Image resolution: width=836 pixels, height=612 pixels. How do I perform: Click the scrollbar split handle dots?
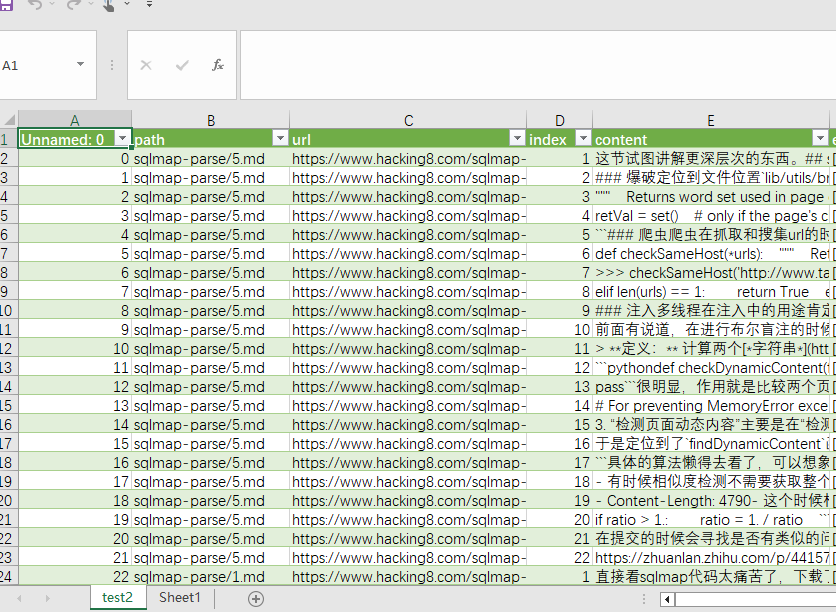click(x=643, y=599)
